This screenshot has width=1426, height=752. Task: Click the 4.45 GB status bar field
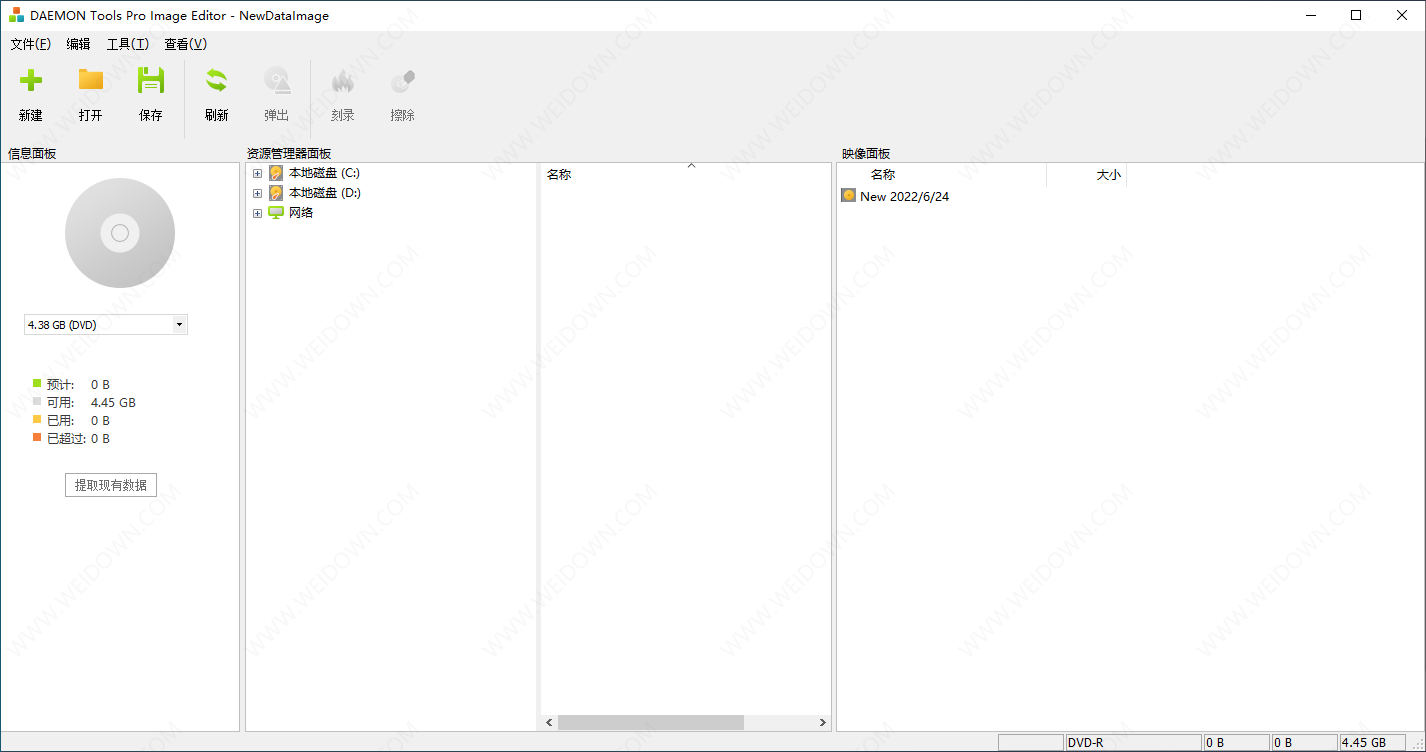[1371, 743]
